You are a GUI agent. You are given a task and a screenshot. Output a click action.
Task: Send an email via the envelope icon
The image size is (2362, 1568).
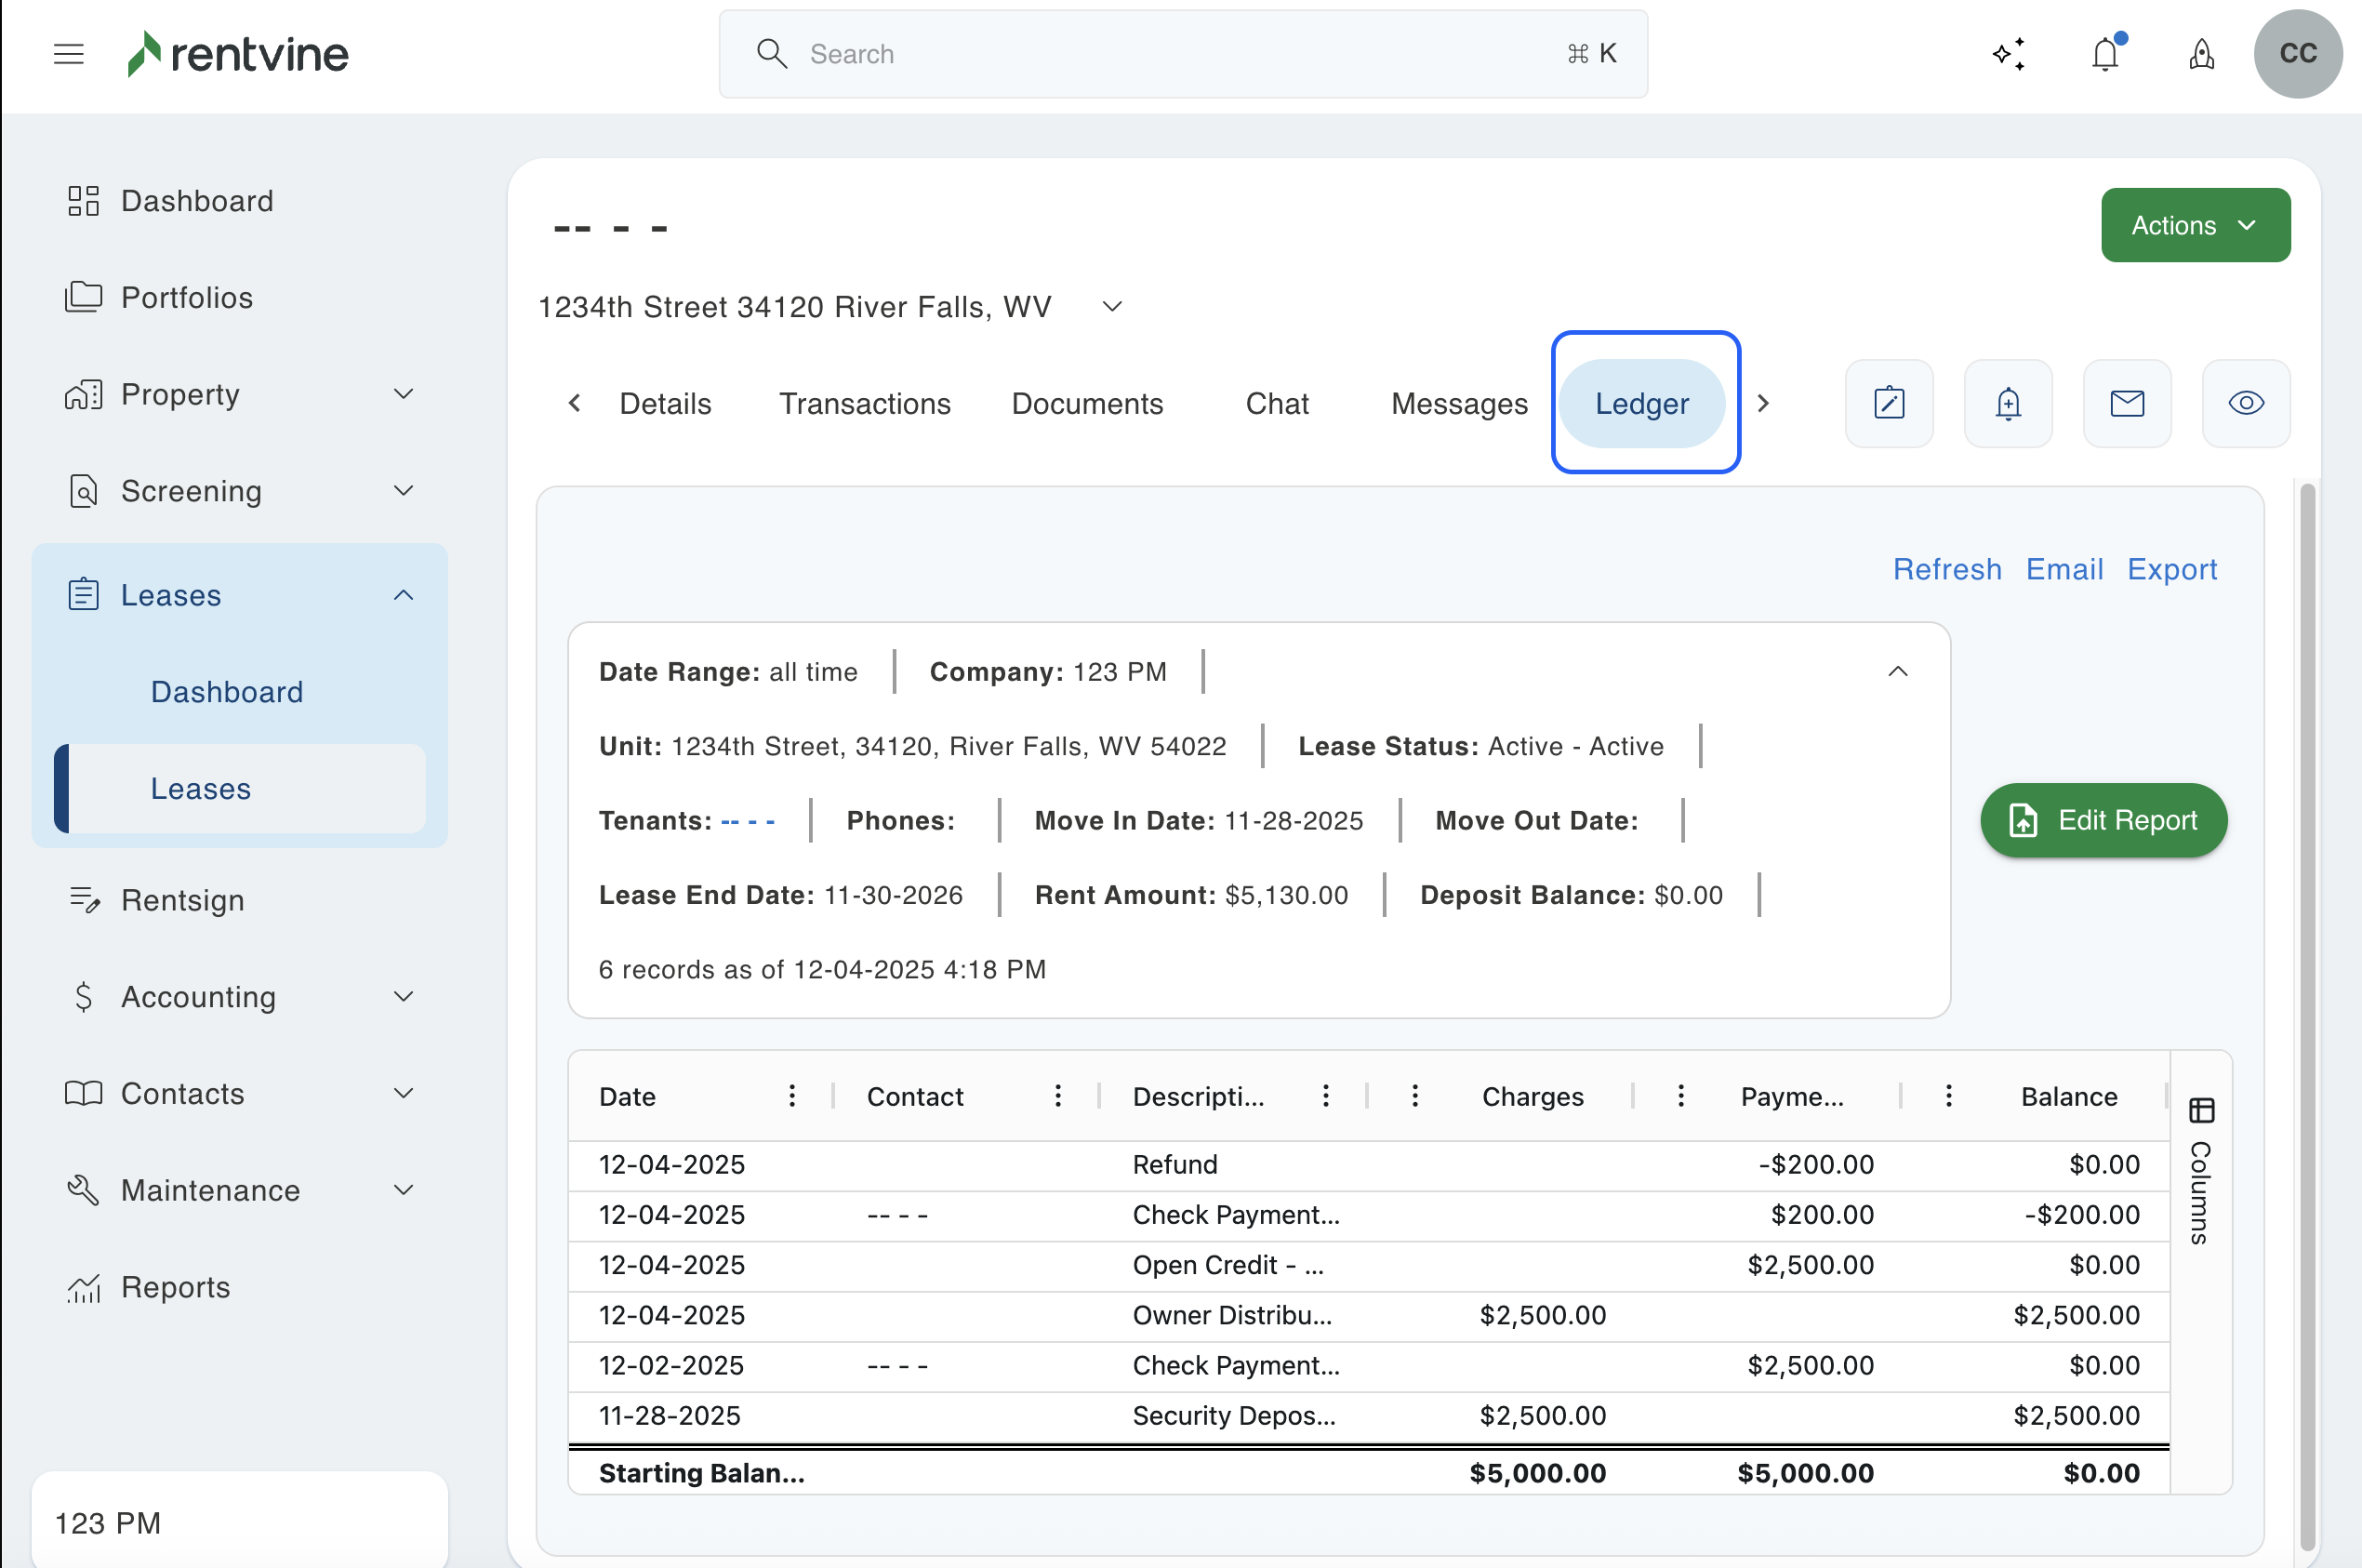pyautogui.click(x=2127, y=403)
